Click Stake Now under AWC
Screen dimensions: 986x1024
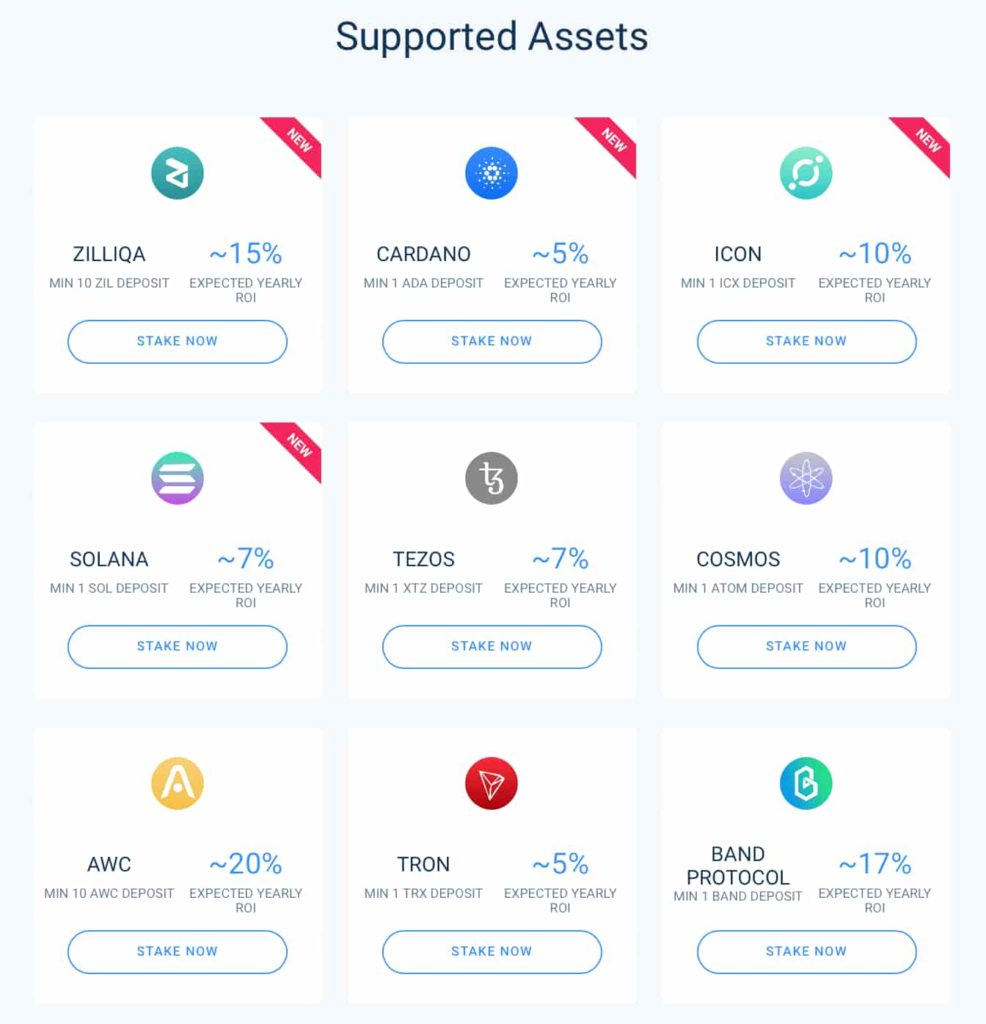click(x=177, y=951)
